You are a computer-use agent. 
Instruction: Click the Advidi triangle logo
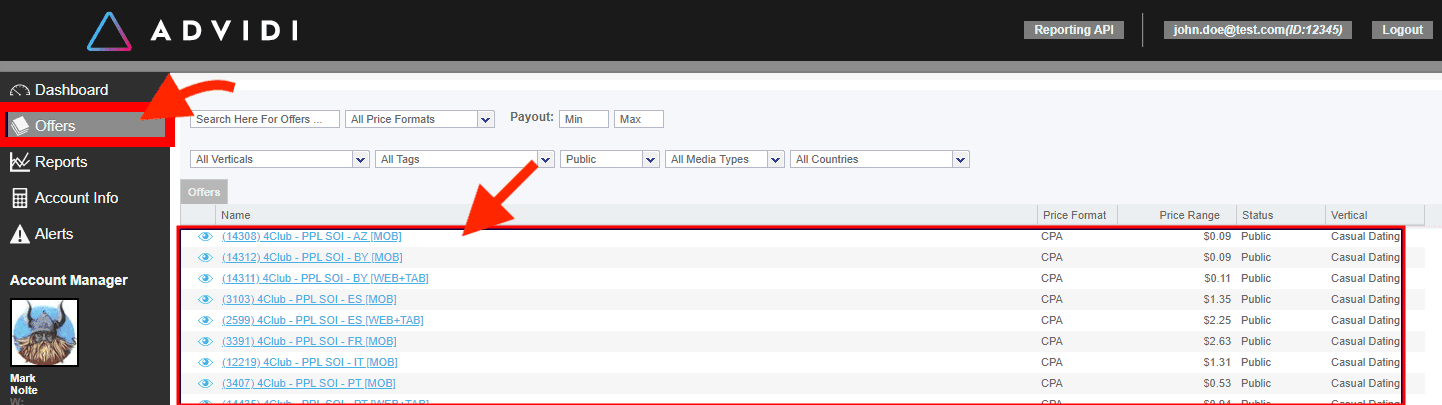click(111, 31)
